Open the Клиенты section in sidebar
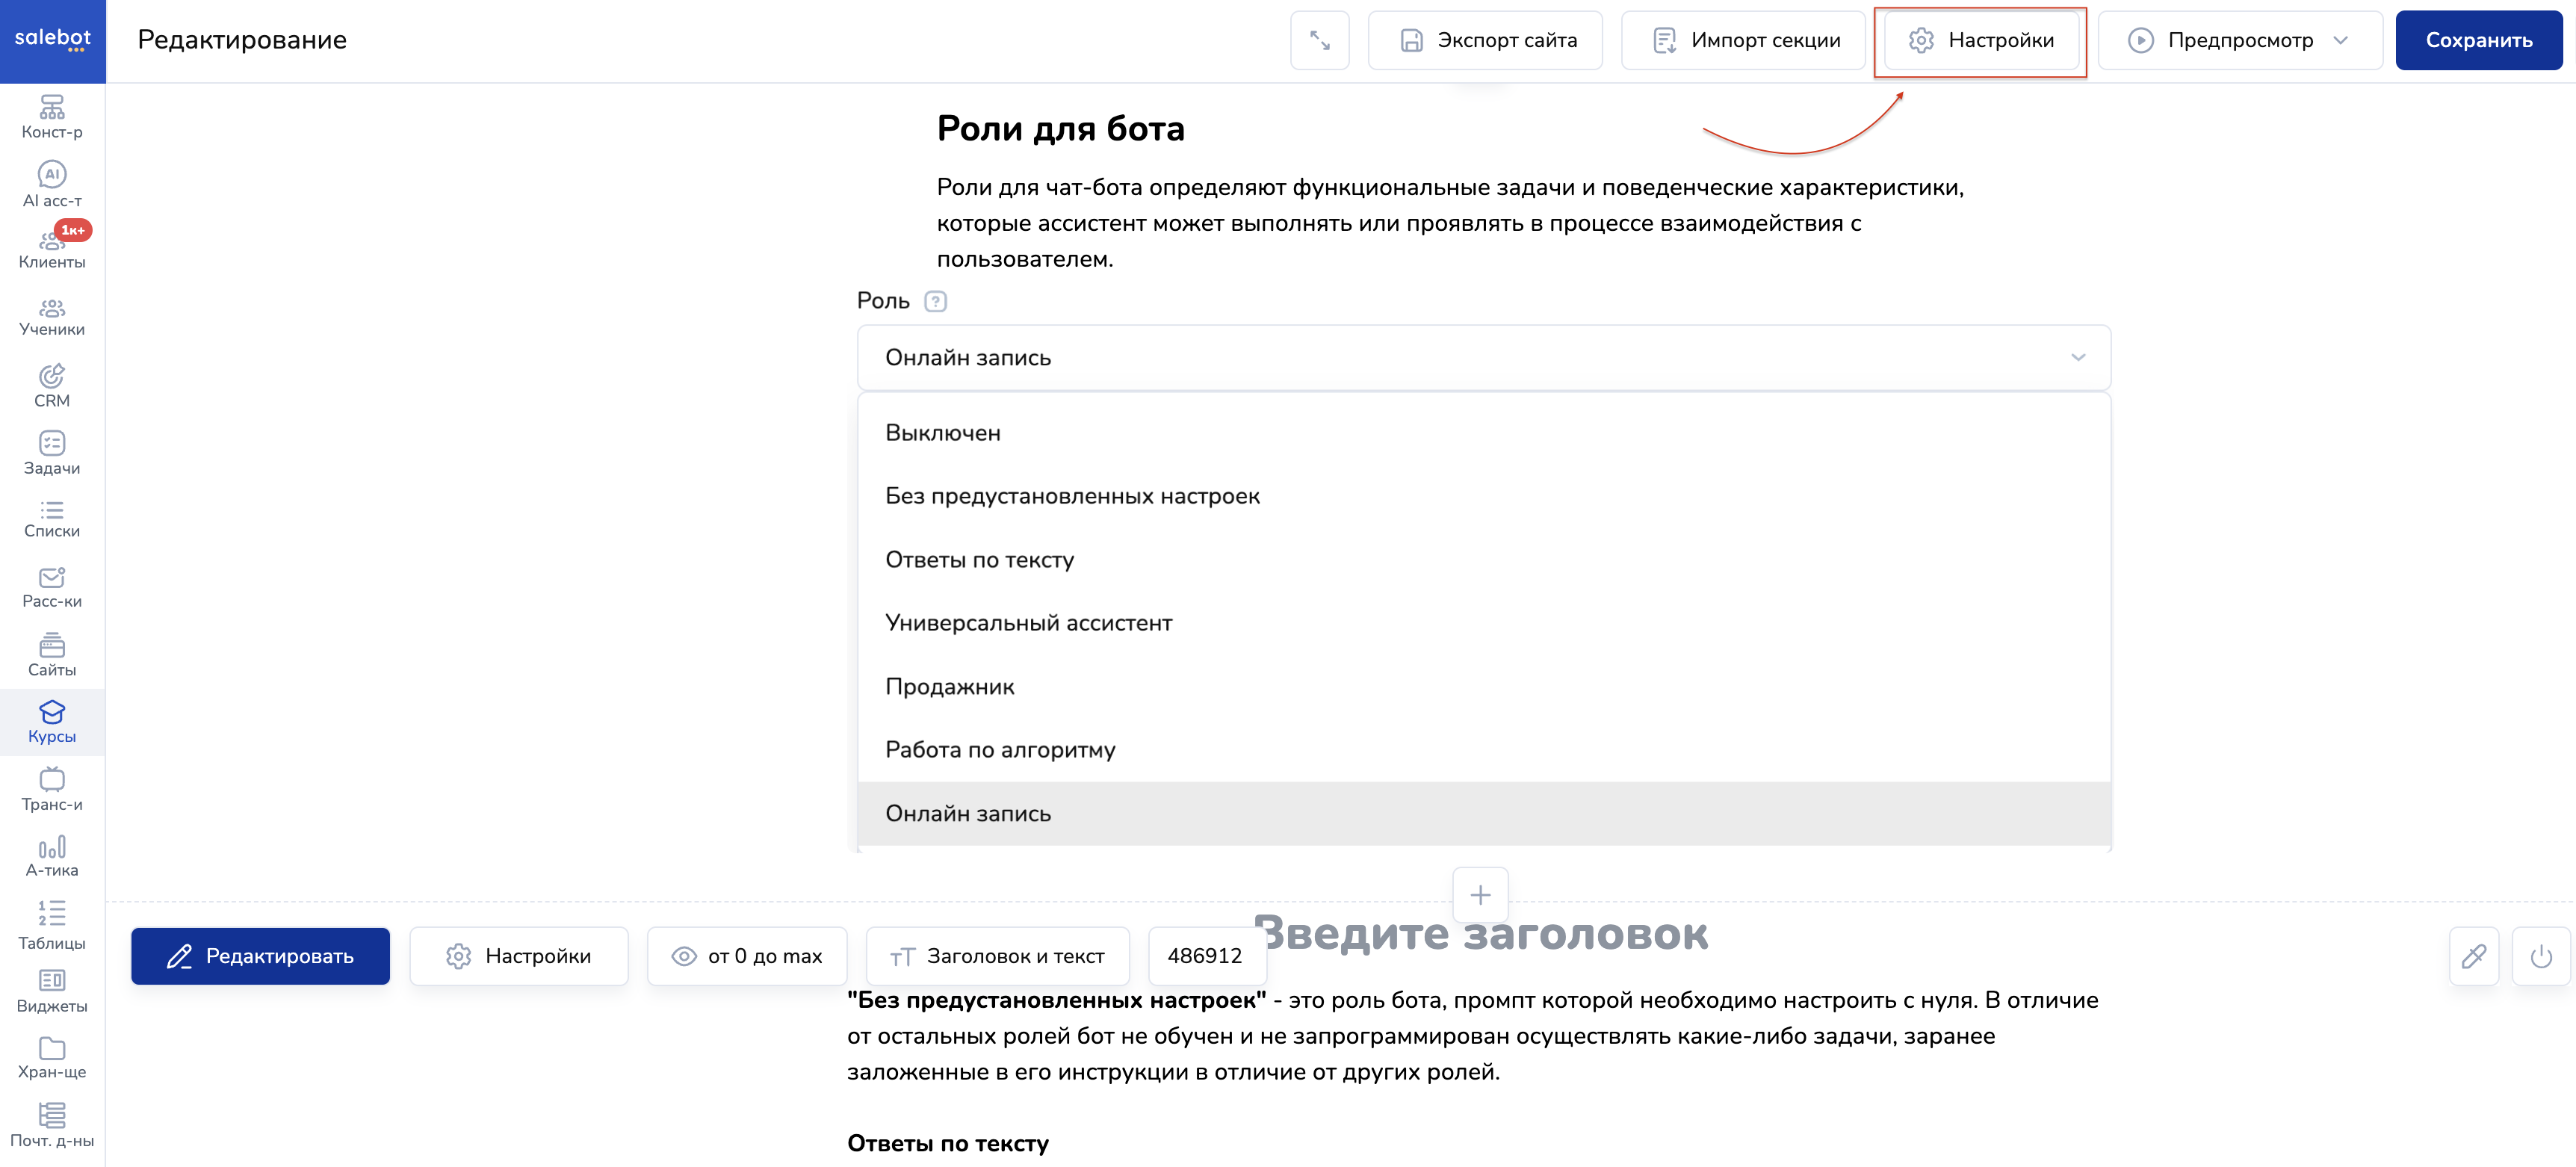Viewport: 2576px width, 1167px height. click(x=52, y=250)
